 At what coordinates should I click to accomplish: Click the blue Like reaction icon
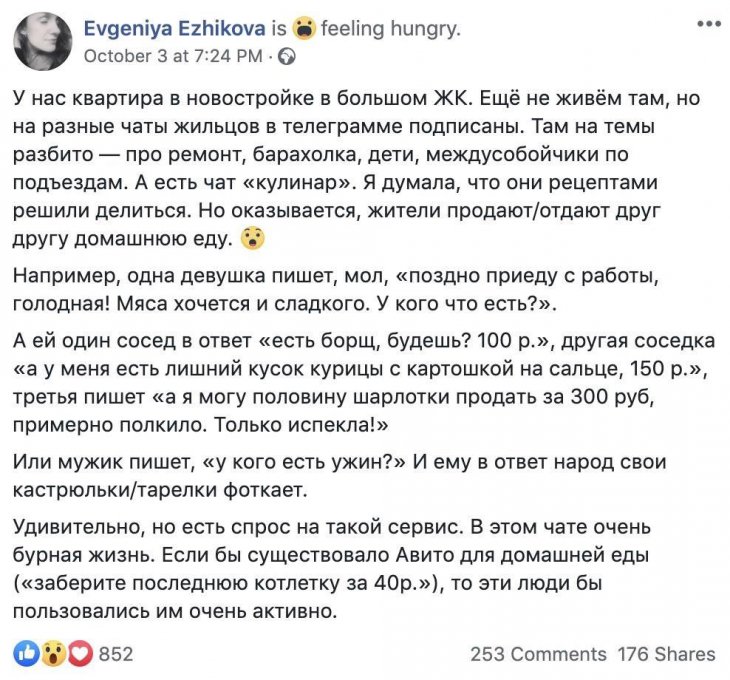click(25, 654)
